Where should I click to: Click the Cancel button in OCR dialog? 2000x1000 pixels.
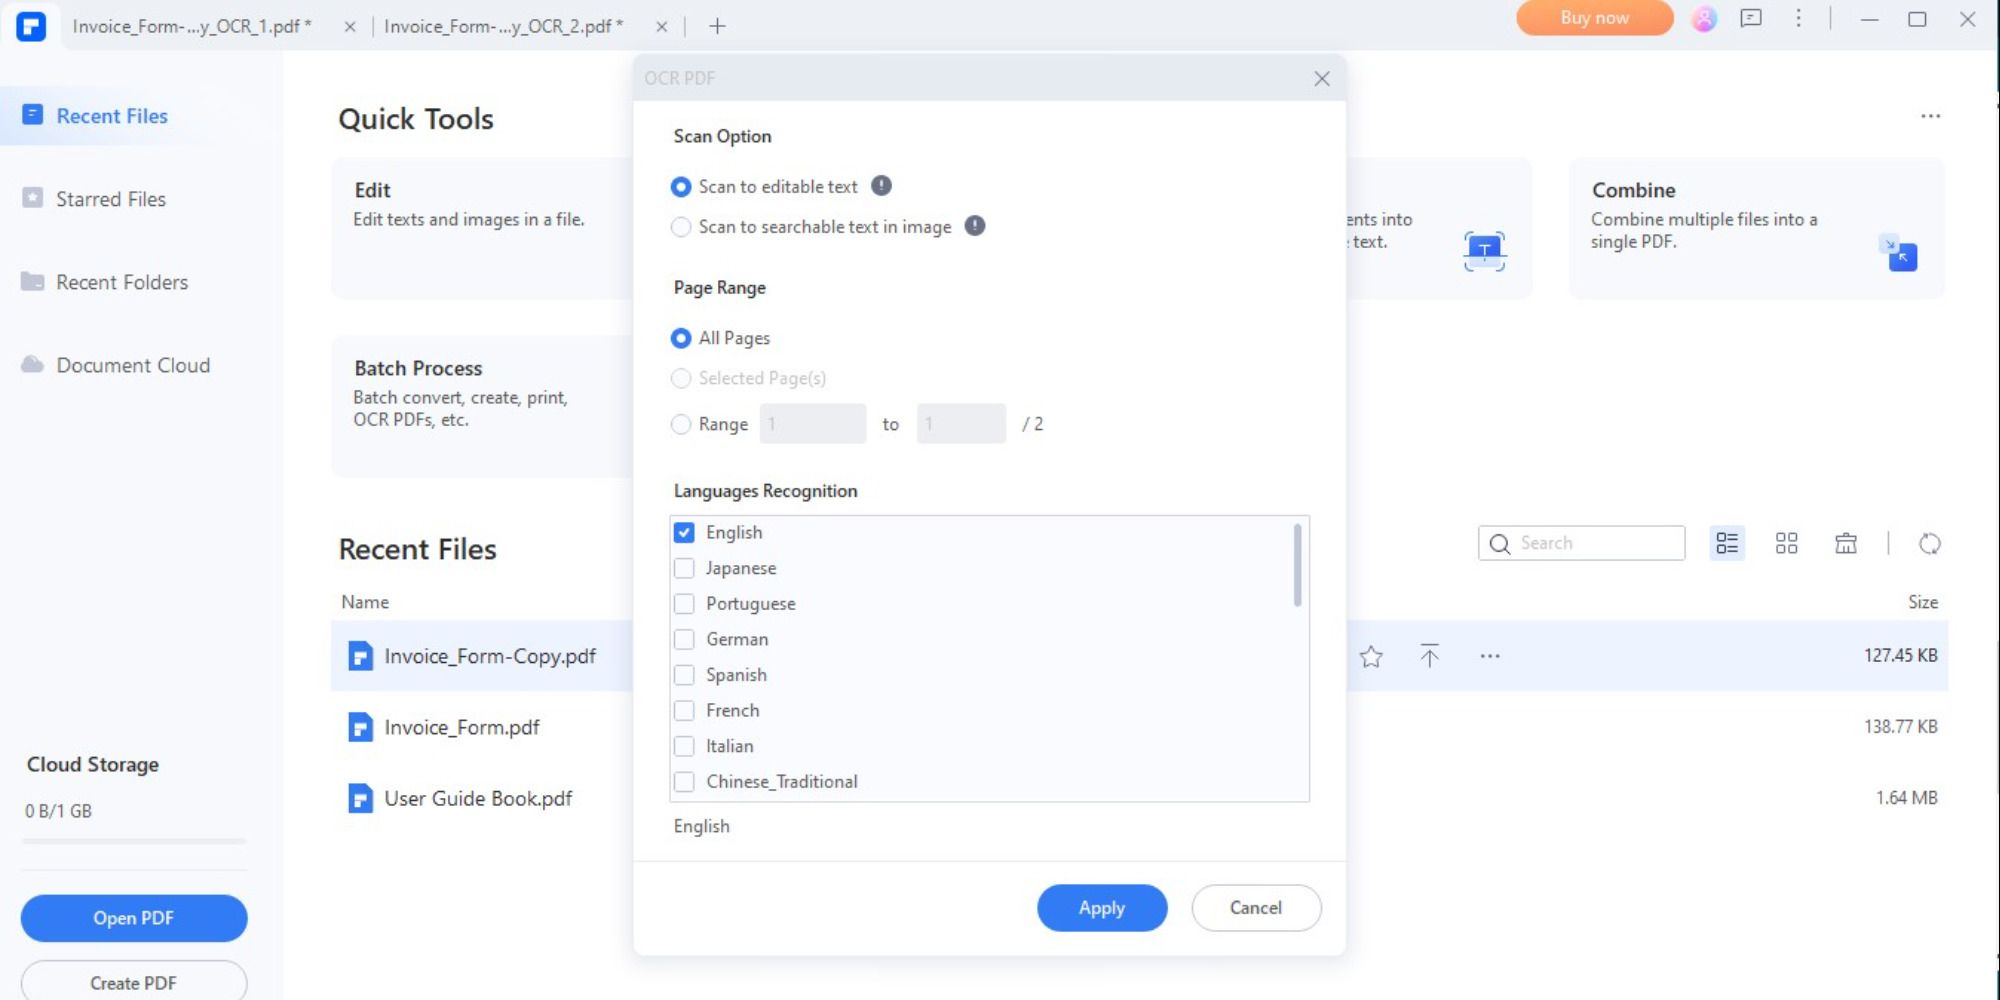[1256, 908]
